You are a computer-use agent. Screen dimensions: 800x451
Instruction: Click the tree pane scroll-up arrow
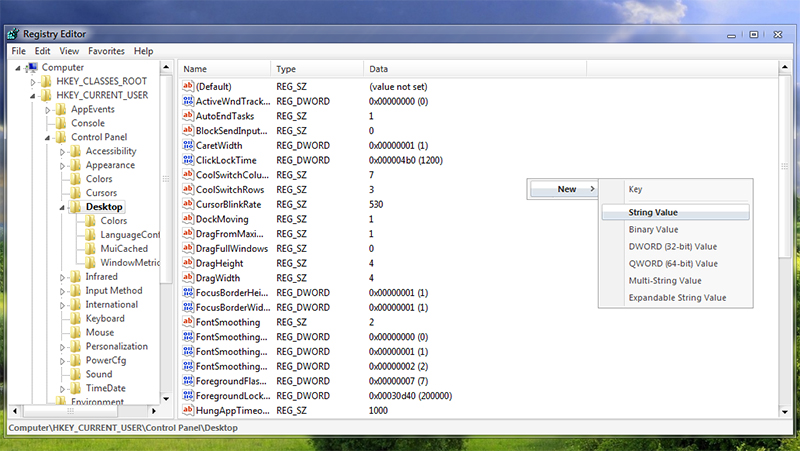166,67
